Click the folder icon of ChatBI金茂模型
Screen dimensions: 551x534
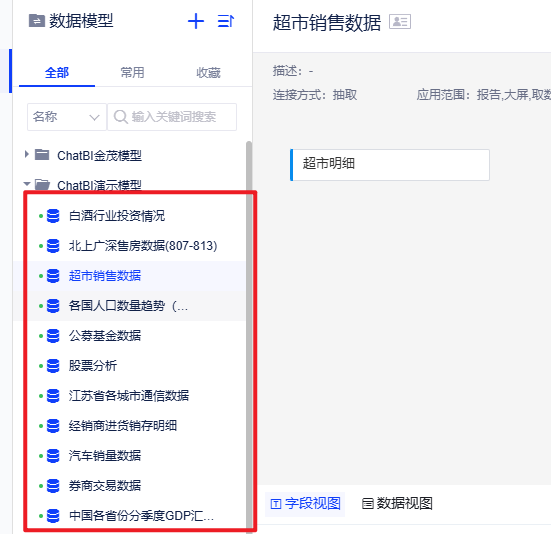point(42,155)
